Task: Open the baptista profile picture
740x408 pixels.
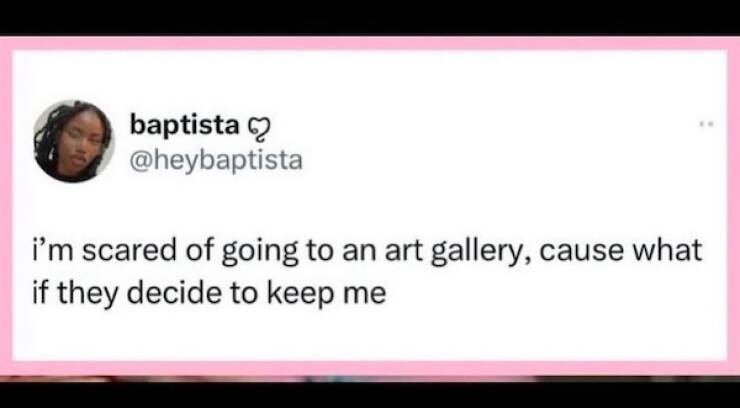Action: pyautogui.click(x=73, y=141)
